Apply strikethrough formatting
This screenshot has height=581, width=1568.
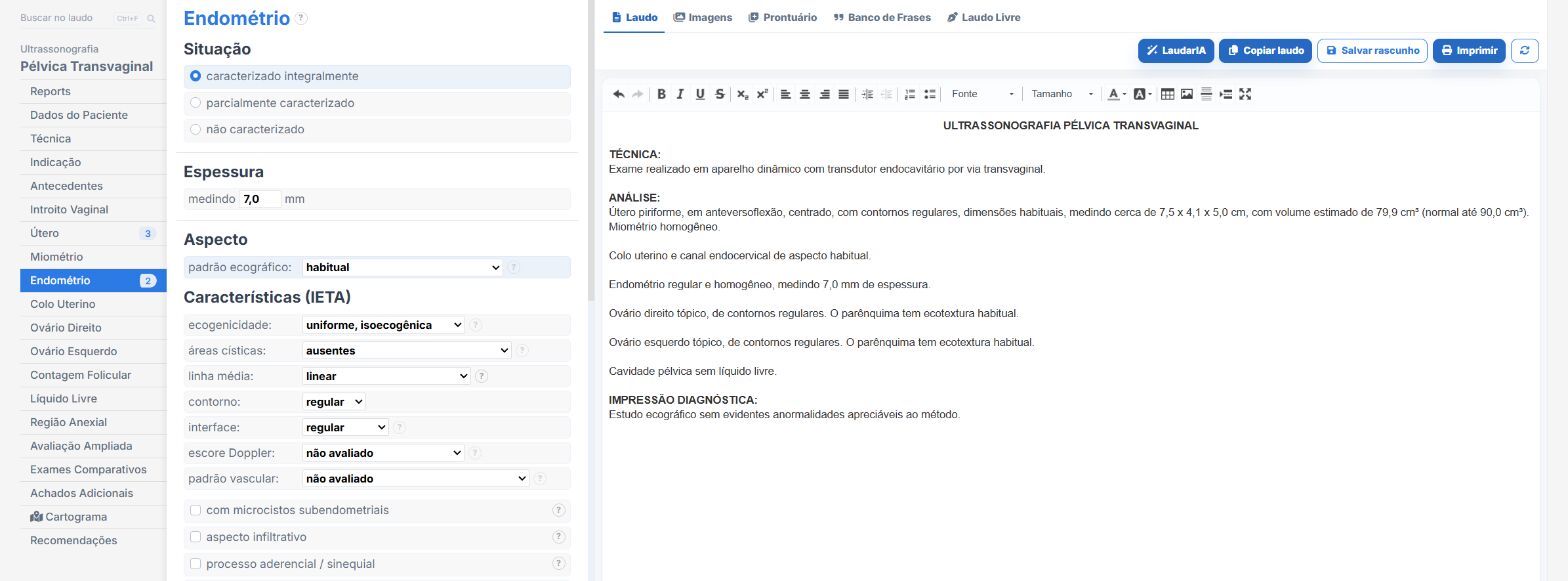point(720,94)
